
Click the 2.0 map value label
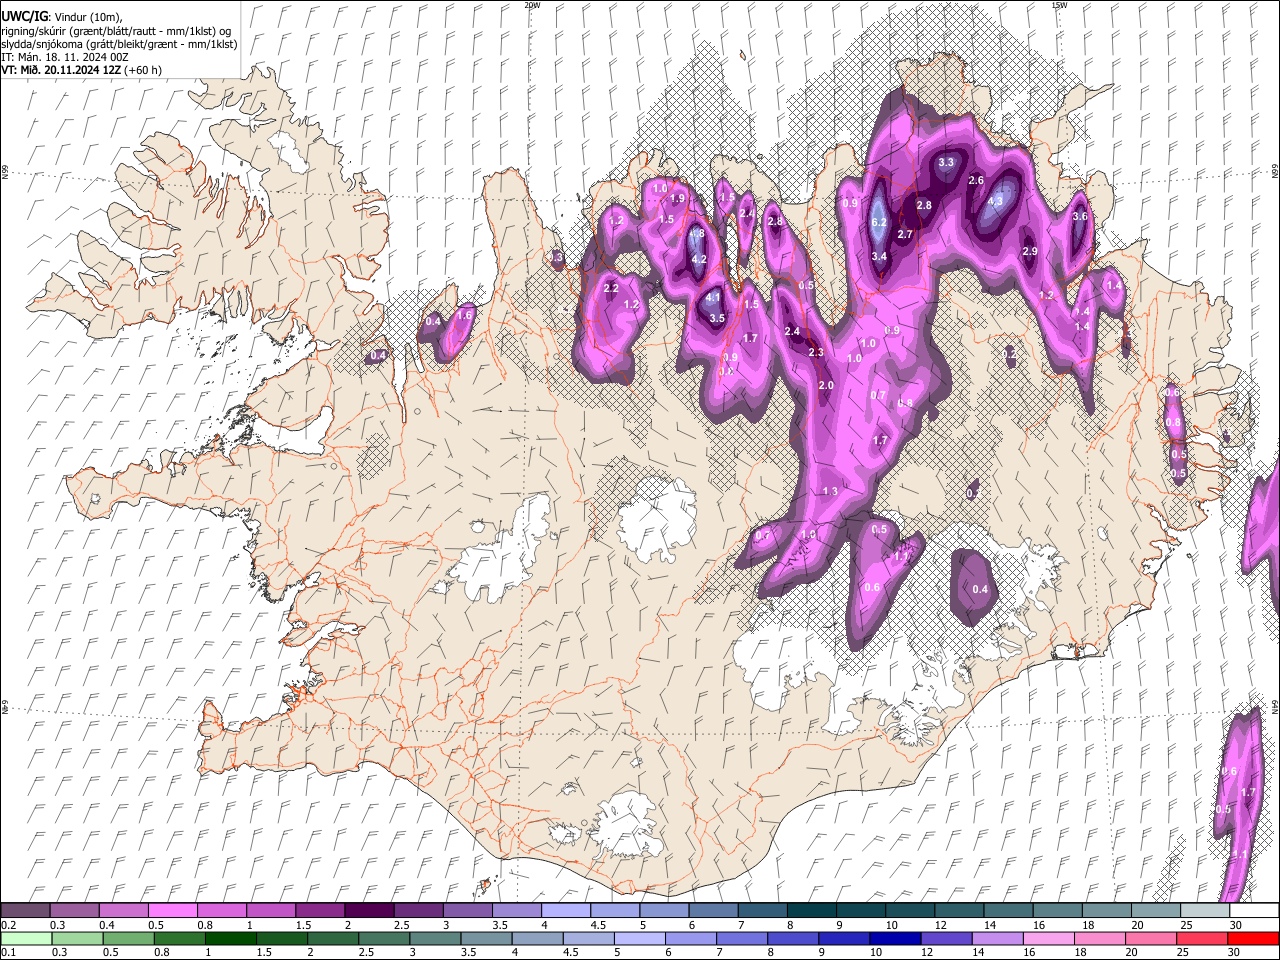[826, 386]
